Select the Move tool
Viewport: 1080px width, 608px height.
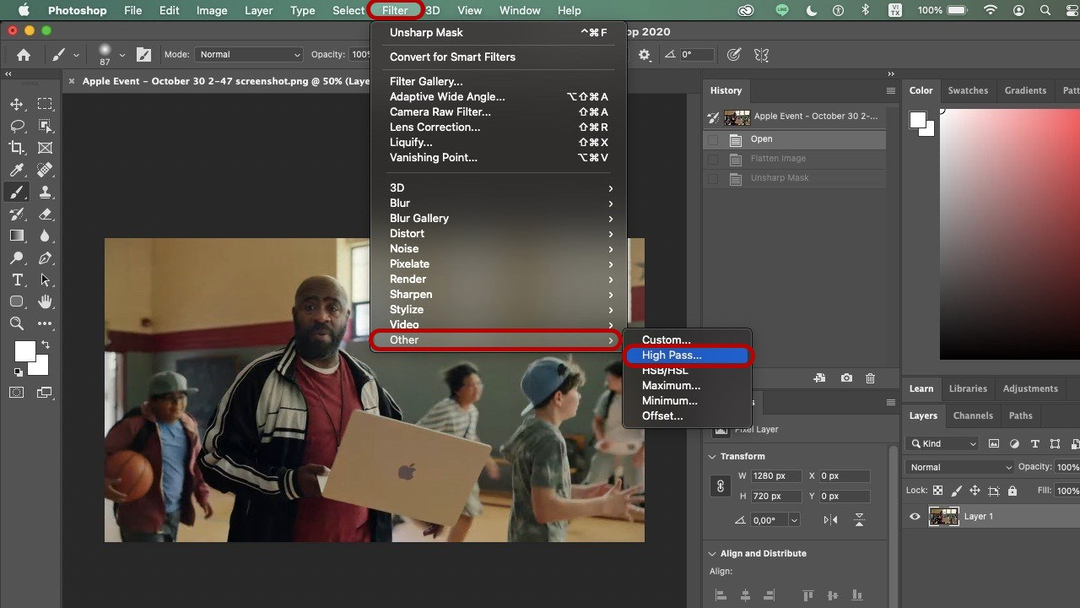17,104
